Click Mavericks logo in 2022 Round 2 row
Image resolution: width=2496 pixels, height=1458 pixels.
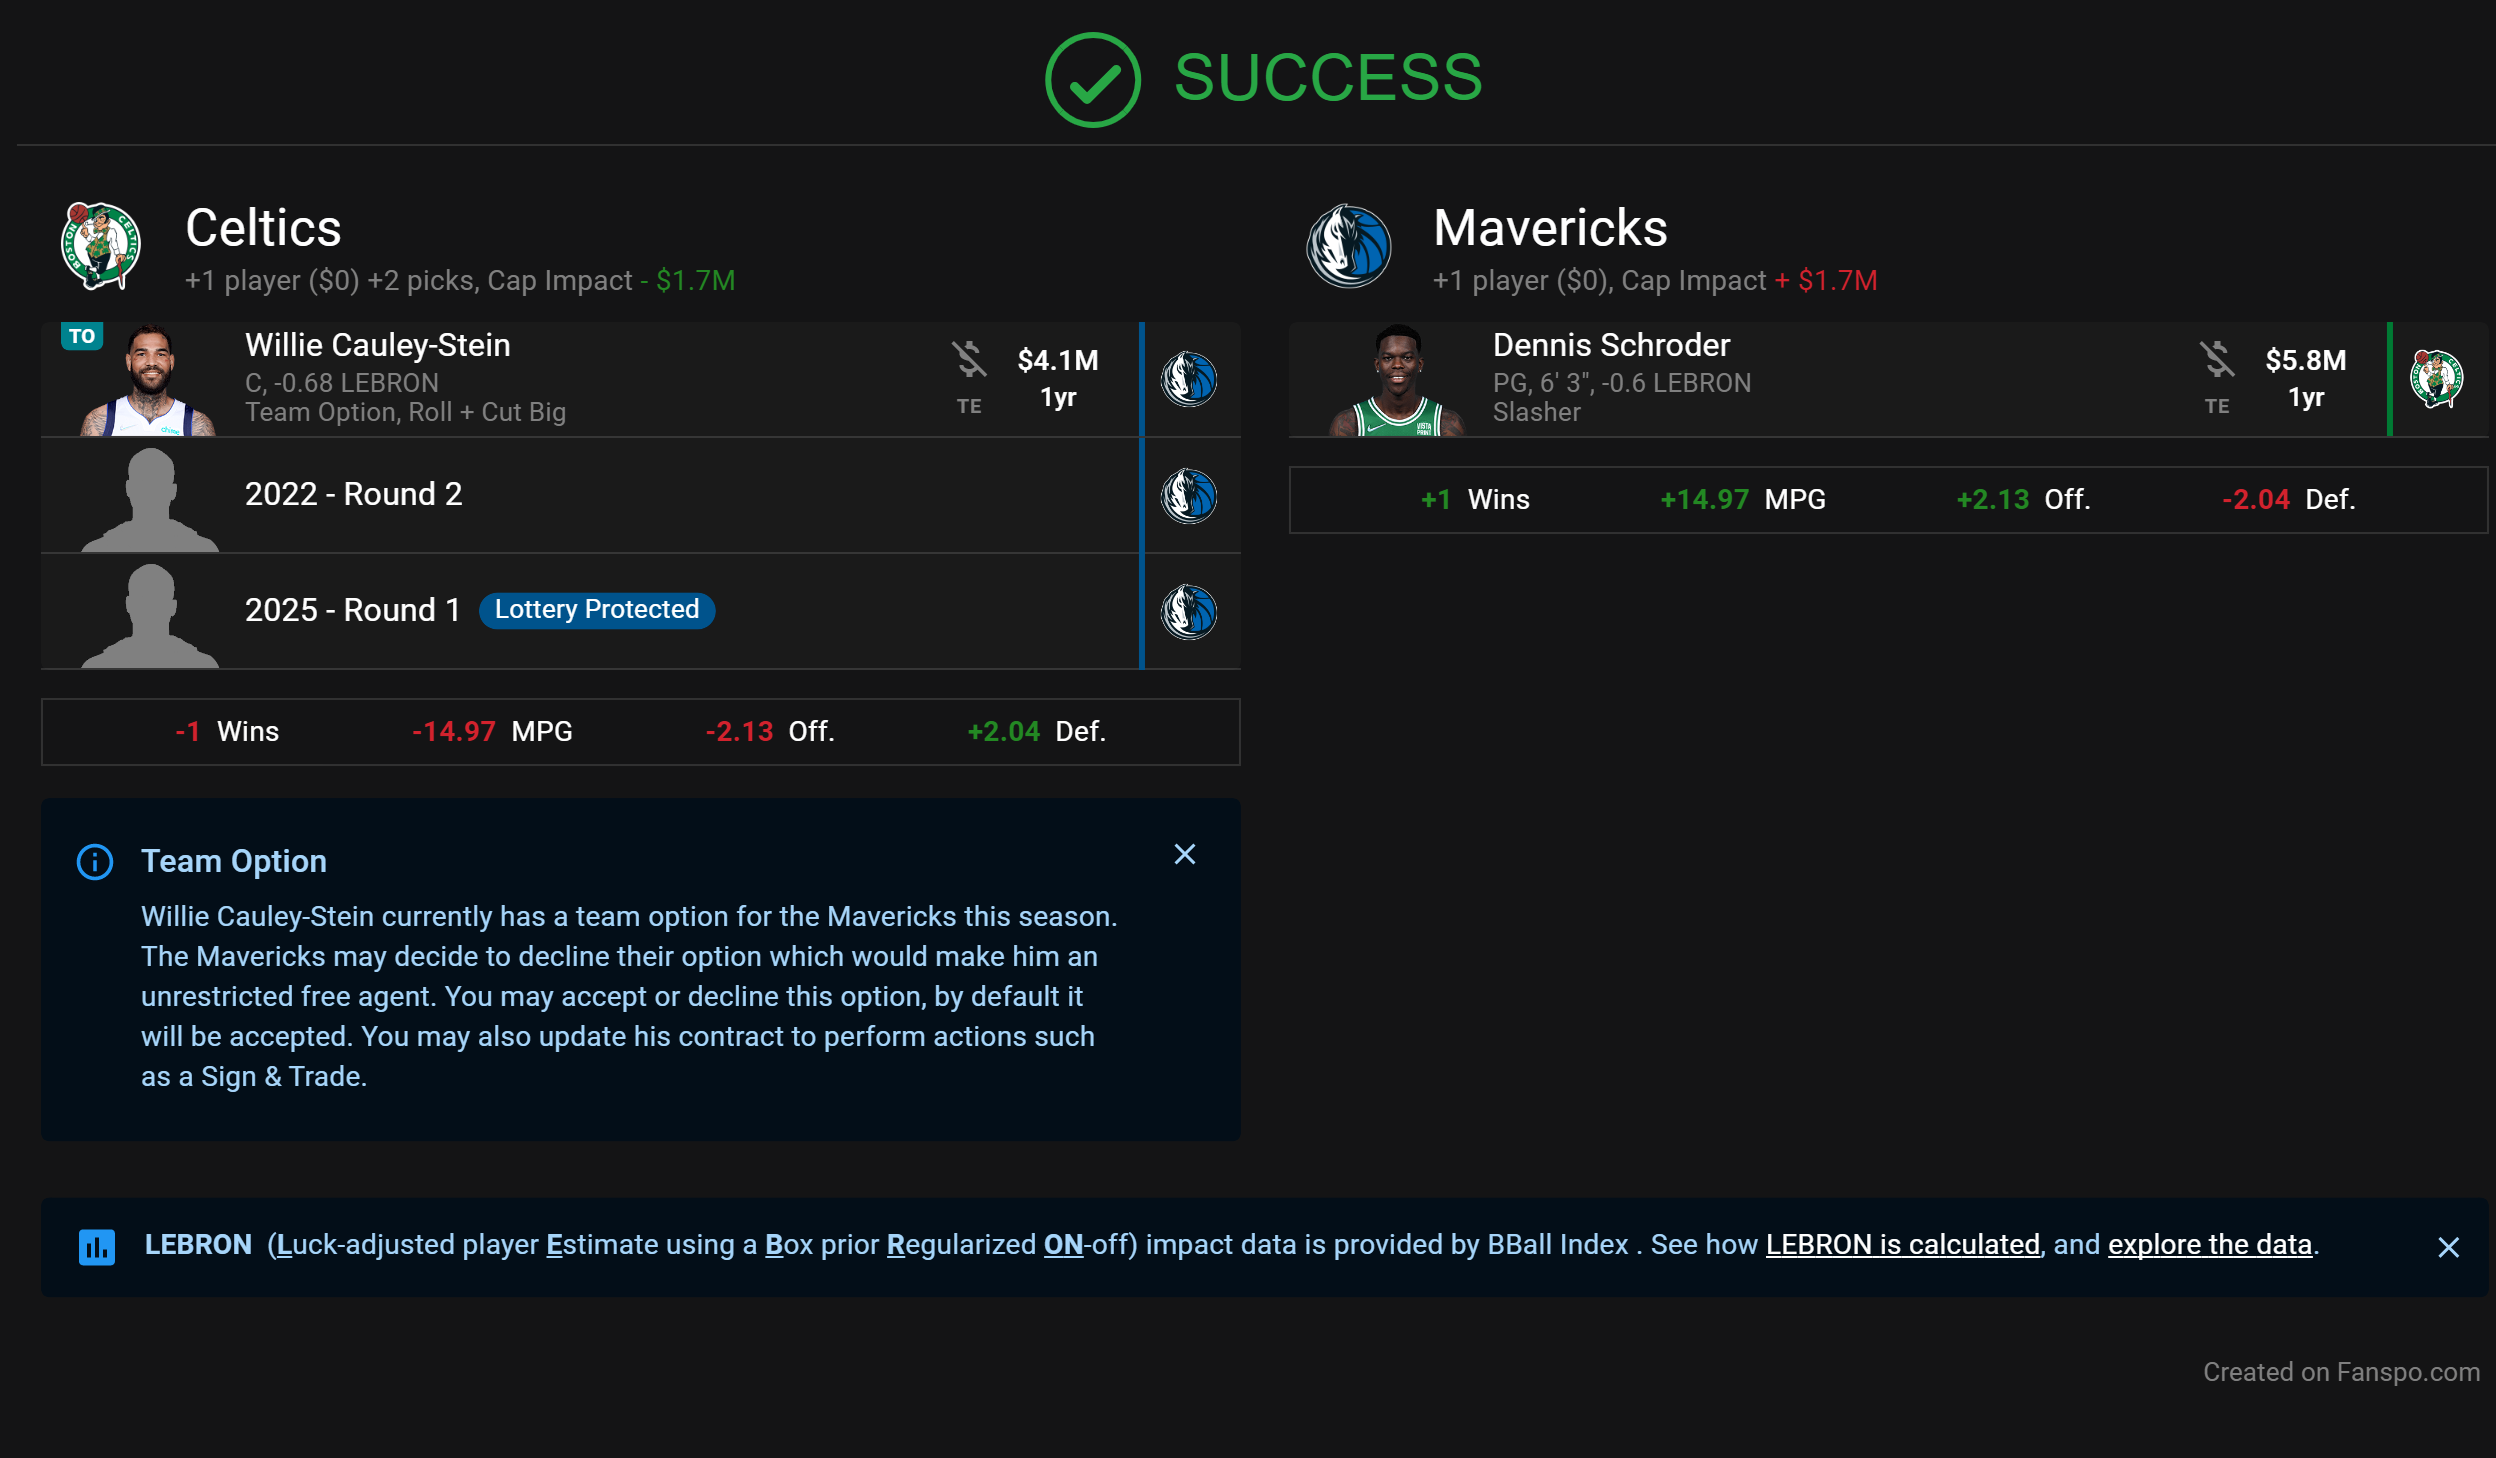(1189, 495)
